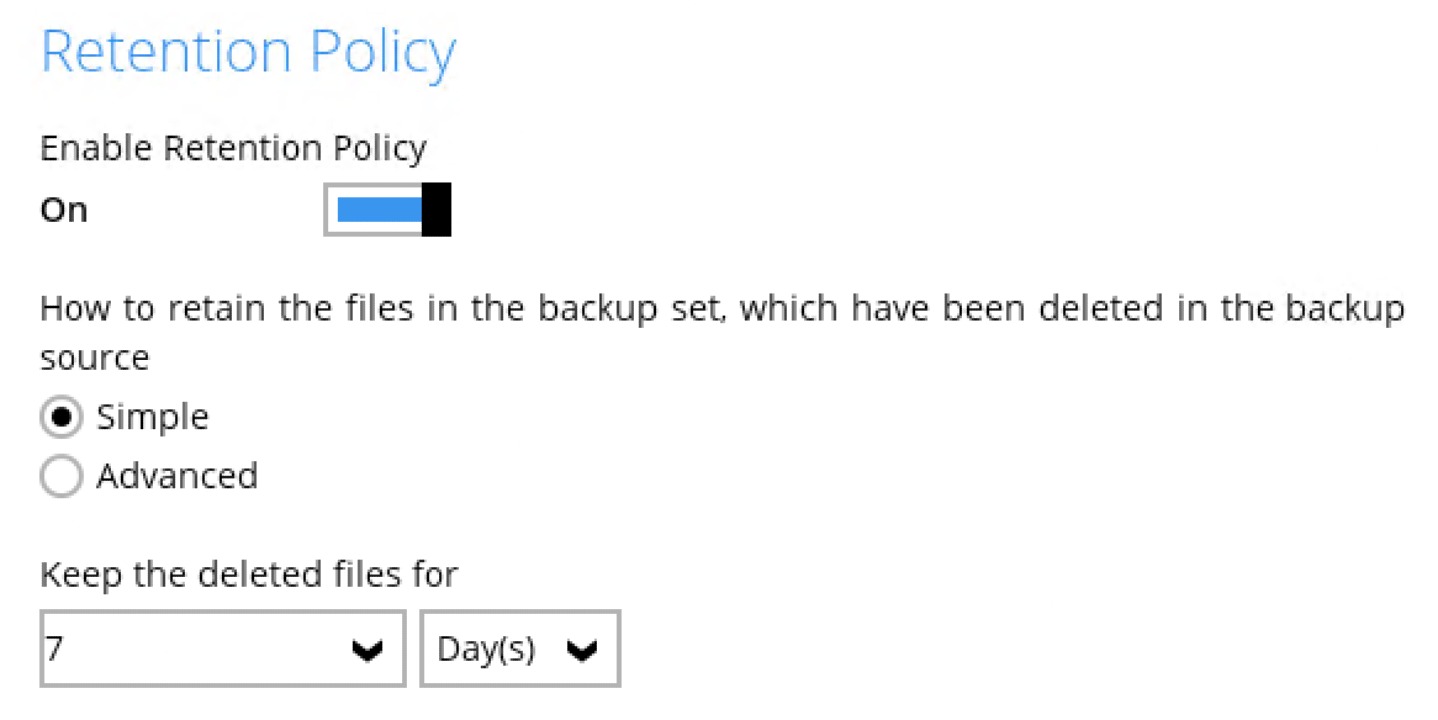Click the "Day(s)" text in the unit selector
Screen dimensions: 1438x720
pyautogui.click(x=486, y=650)
